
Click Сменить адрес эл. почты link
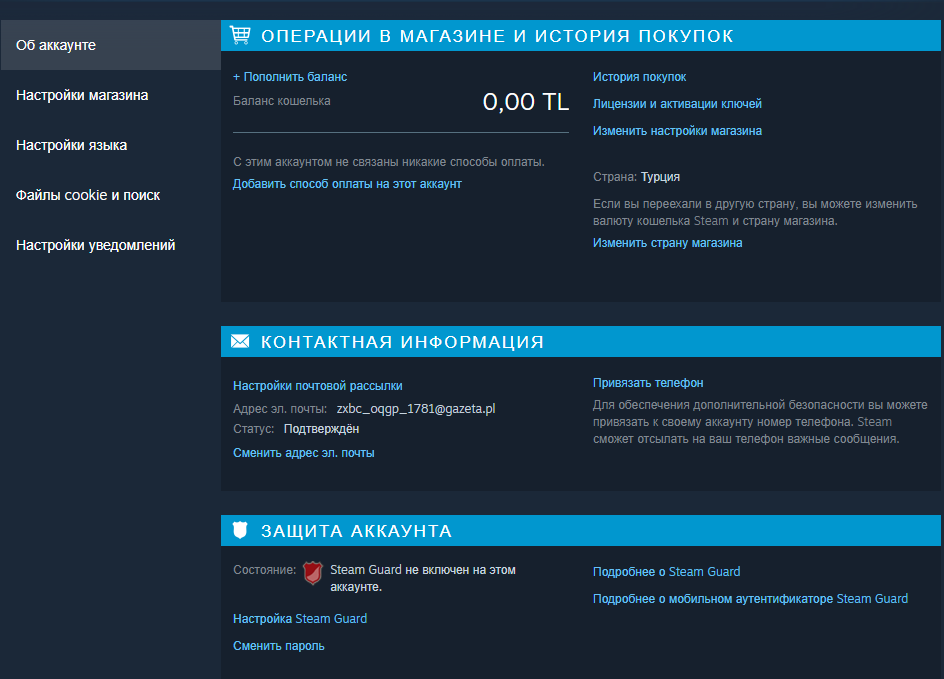(303, 453)
